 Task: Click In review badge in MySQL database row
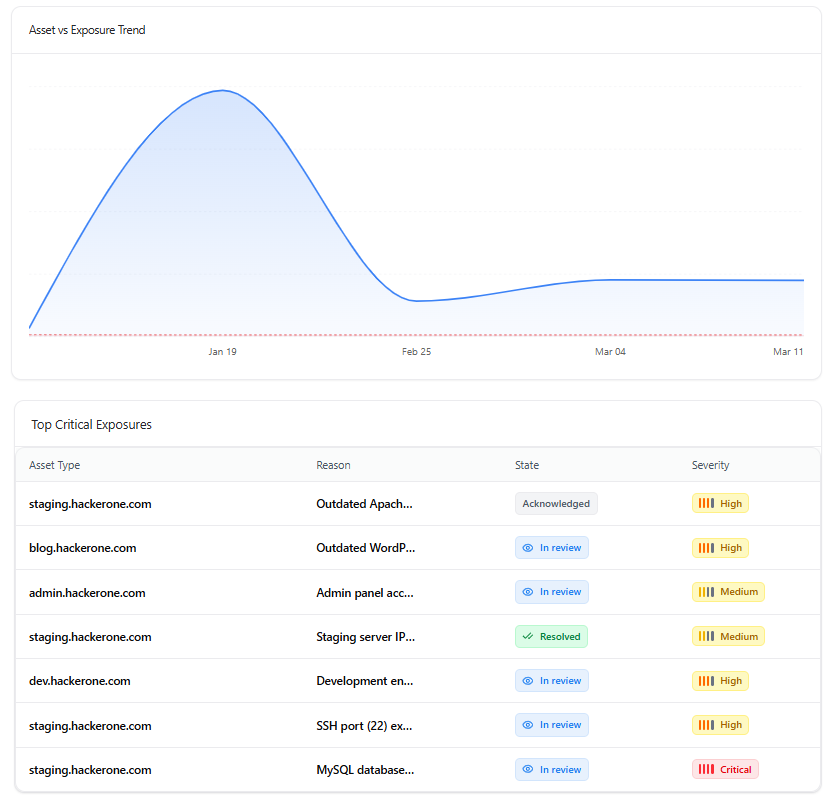552,769
